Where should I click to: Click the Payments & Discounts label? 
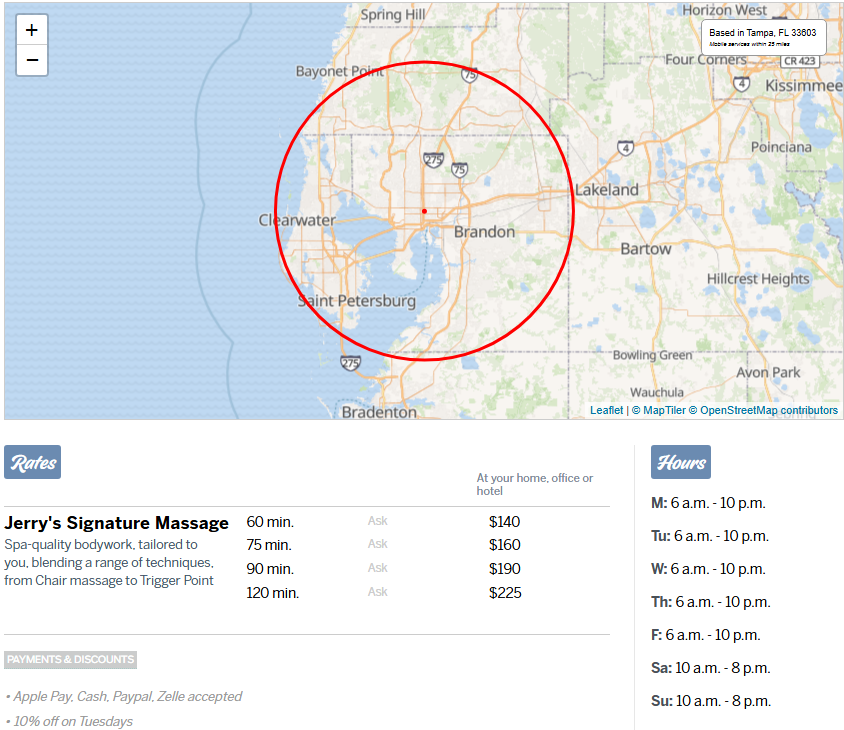(70, 660)
